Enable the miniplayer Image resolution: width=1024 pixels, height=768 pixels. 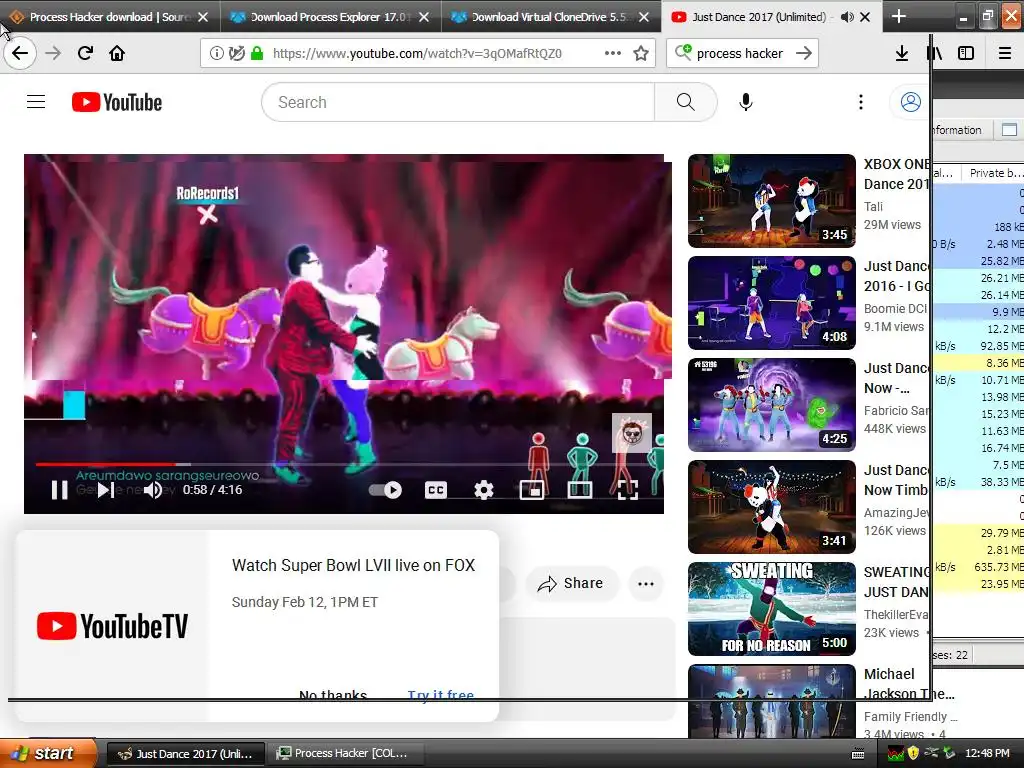[532, 490]
